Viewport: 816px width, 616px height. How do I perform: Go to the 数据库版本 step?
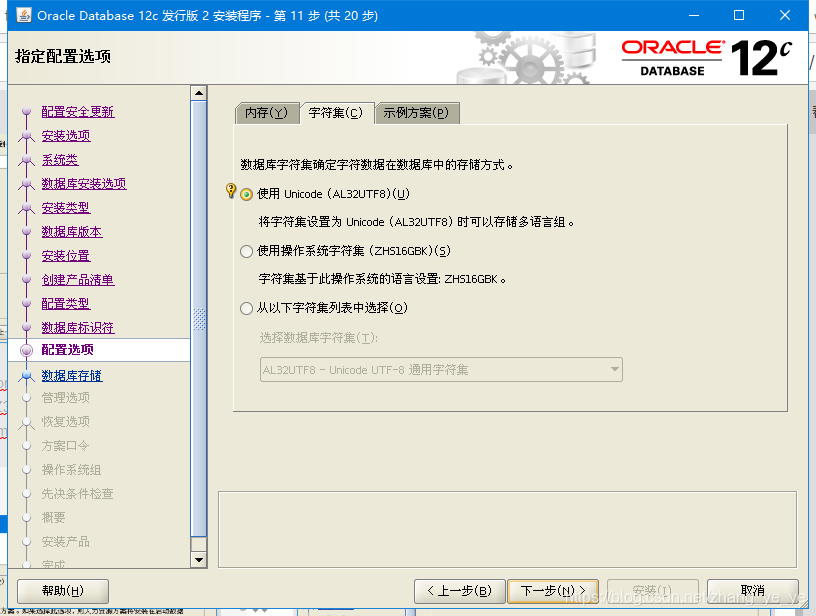pos(72,232)
